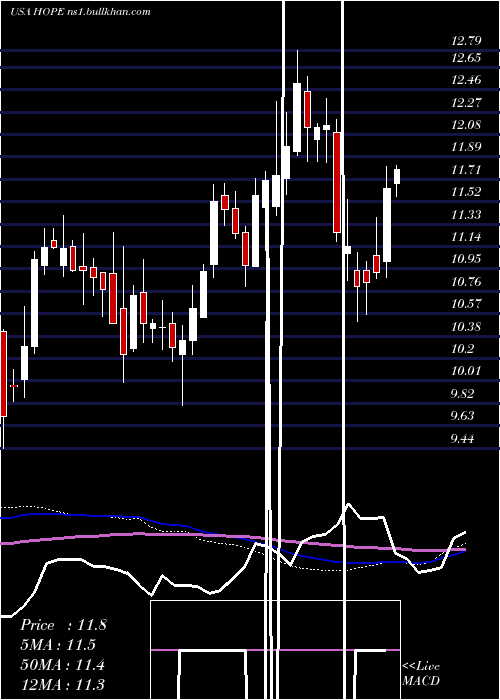The width and height of the screenshot is (500, 700).
Task: Click the 12.46 price axis label
Action: [x=466, y=80]
